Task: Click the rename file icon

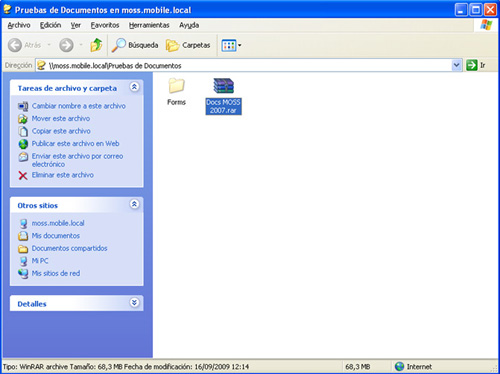Action: 23,106
